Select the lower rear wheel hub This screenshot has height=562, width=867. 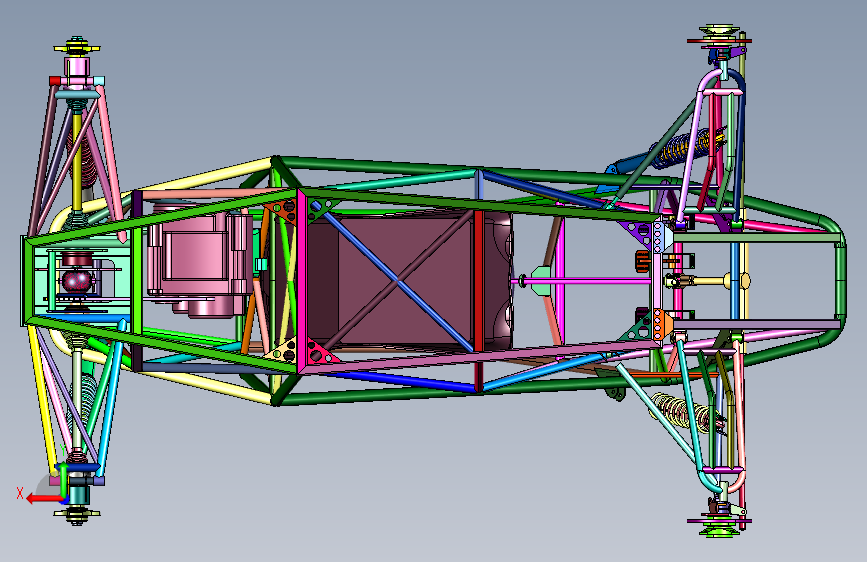pos(77,514)
